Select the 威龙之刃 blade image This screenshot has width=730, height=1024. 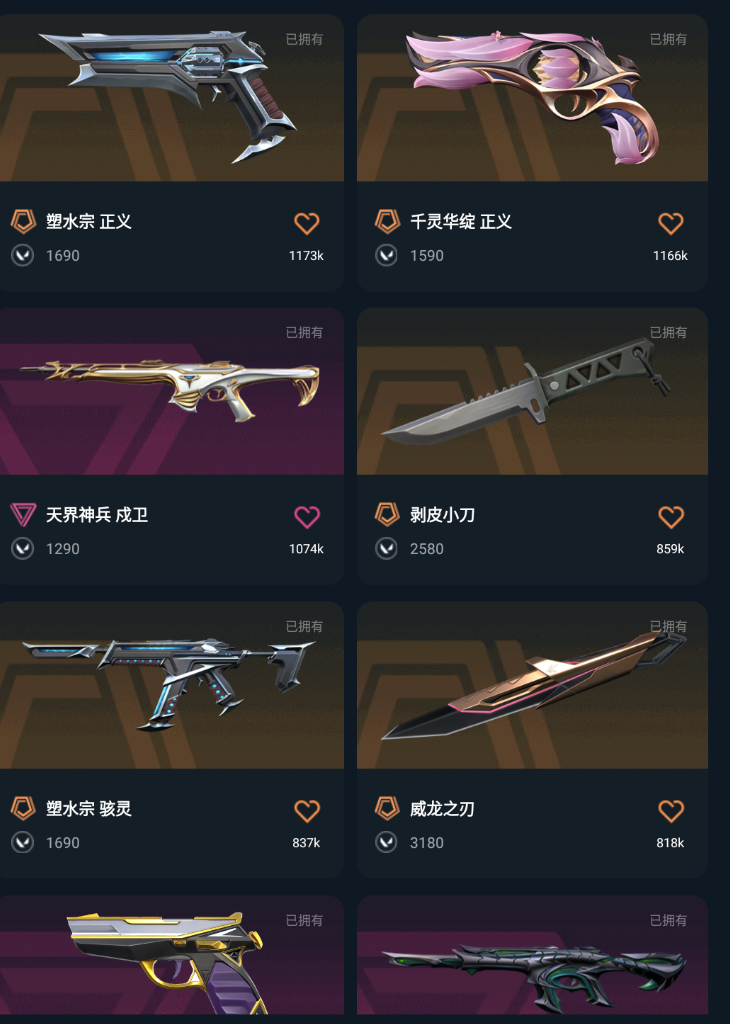click(x=532, y=685)
